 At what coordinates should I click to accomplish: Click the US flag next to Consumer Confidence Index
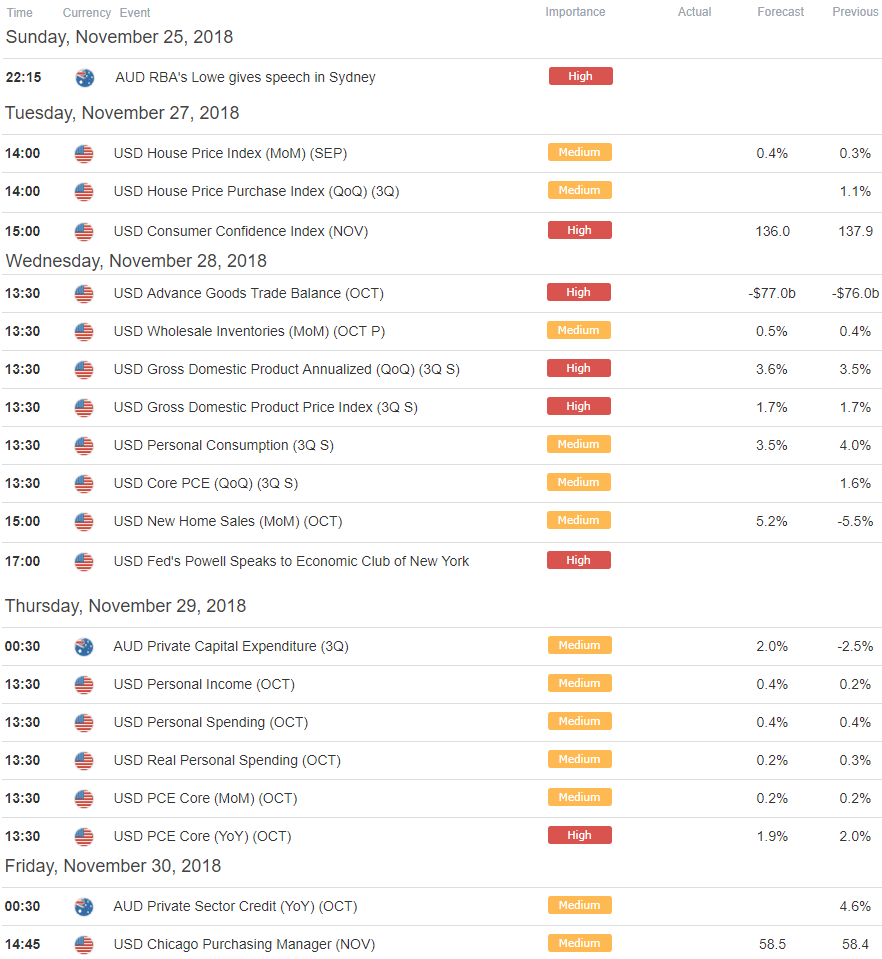[x=84, y=232]
